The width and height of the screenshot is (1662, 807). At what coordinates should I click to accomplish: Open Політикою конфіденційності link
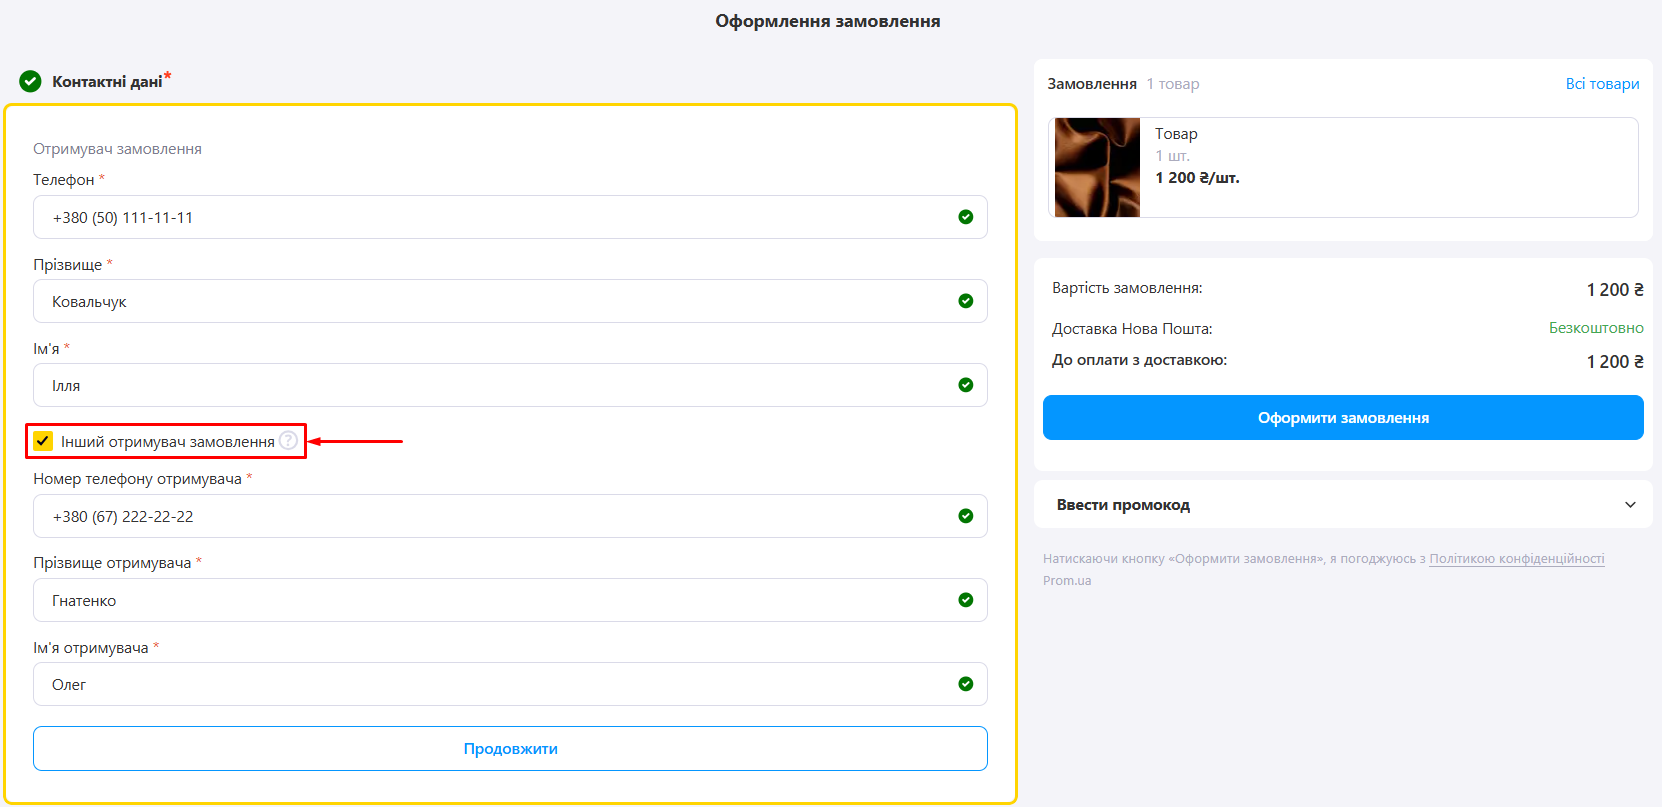pyautogui.click(x=1516, y=559)
